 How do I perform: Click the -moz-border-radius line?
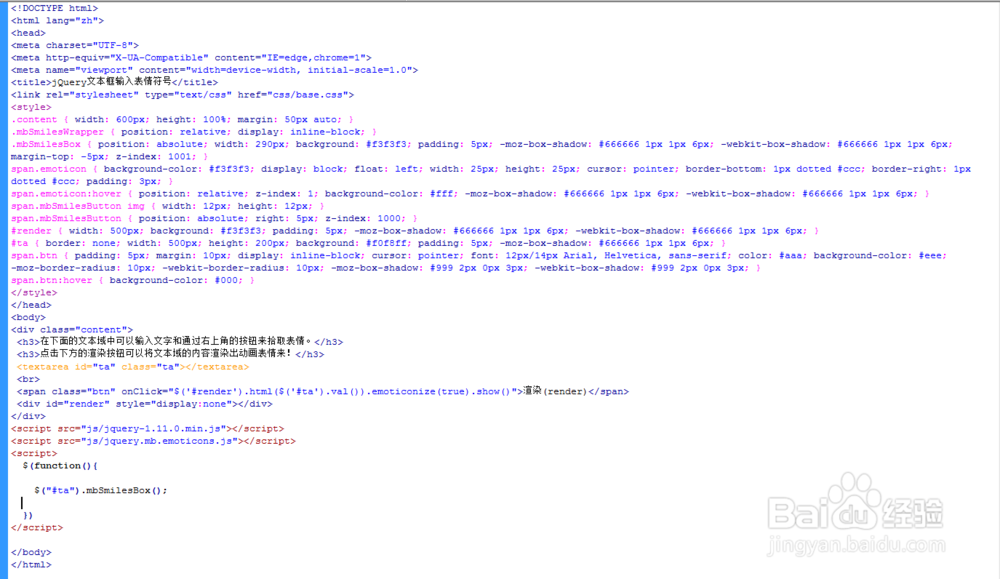(386, 268)
